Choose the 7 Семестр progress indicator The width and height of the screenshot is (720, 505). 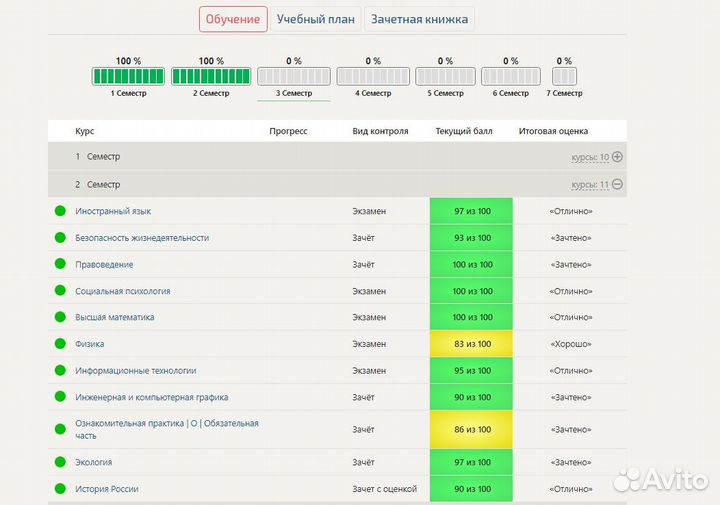click(x=565, y=77)
